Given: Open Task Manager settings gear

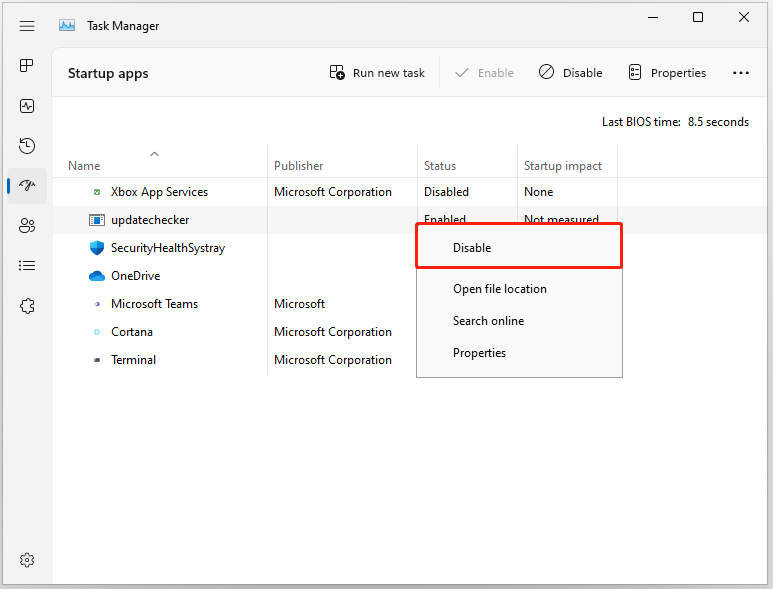Looking at the screenshot, I should 27,560.
